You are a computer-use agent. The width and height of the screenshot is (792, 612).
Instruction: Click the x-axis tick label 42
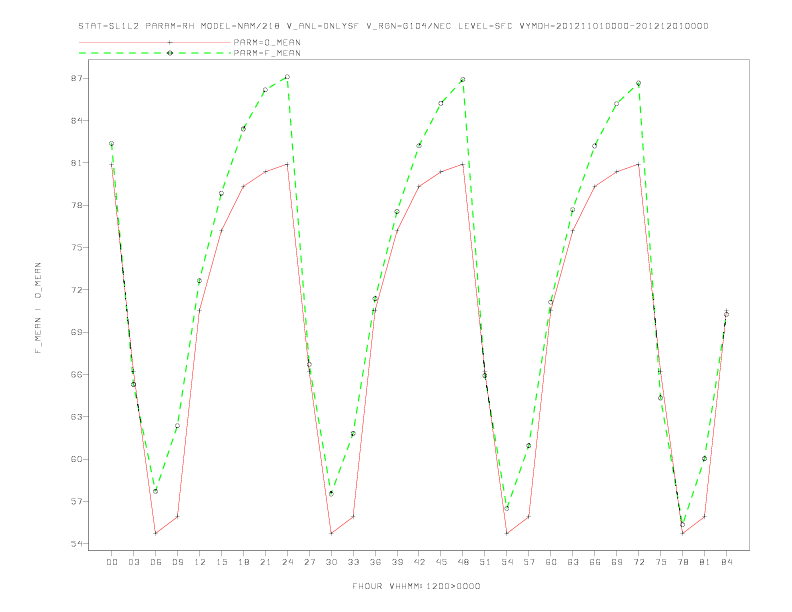click(419, 562)
